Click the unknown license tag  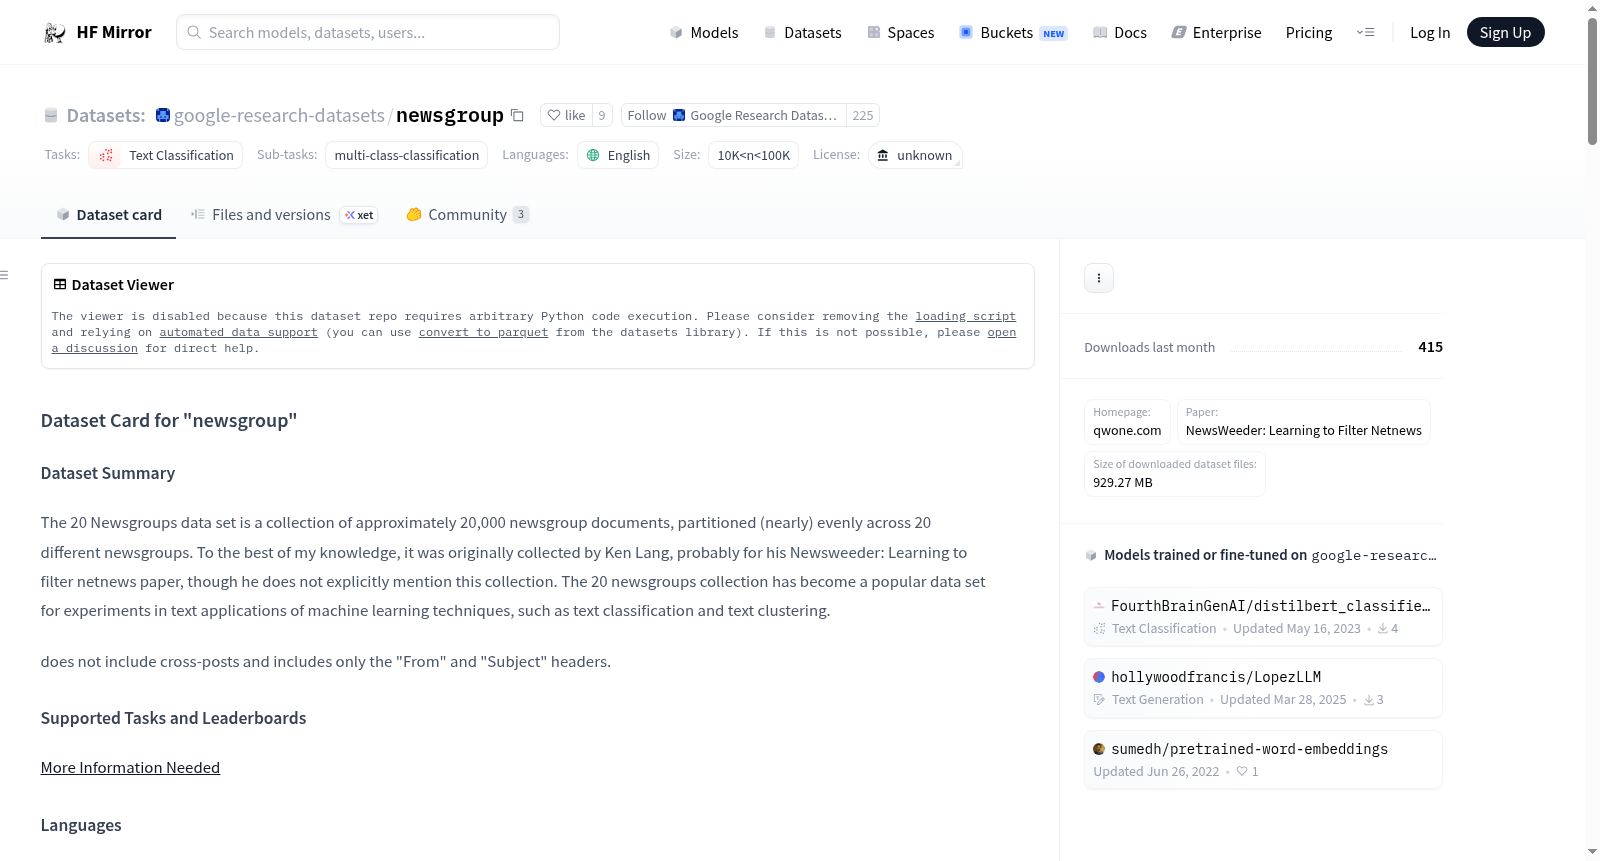pyautogui.click(x=915, y=155)
